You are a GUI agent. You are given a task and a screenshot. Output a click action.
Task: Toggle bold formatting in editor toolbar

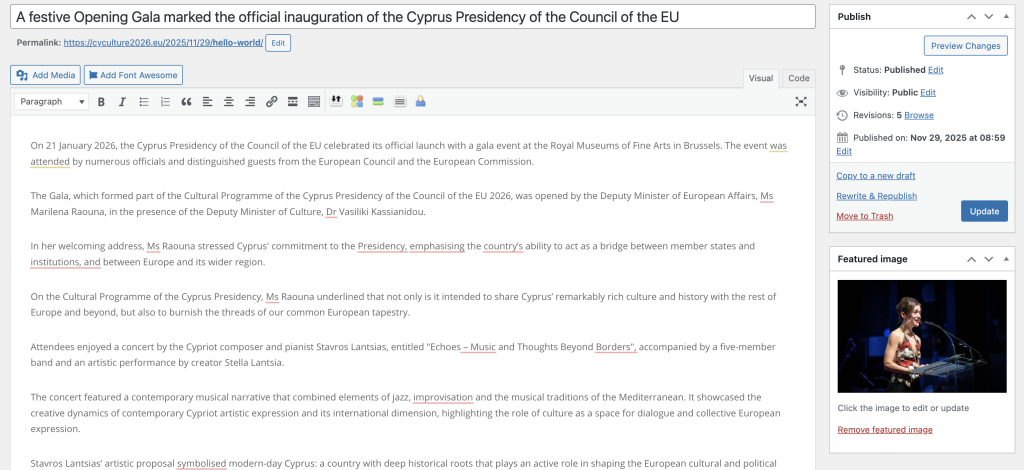click(102, 101)
